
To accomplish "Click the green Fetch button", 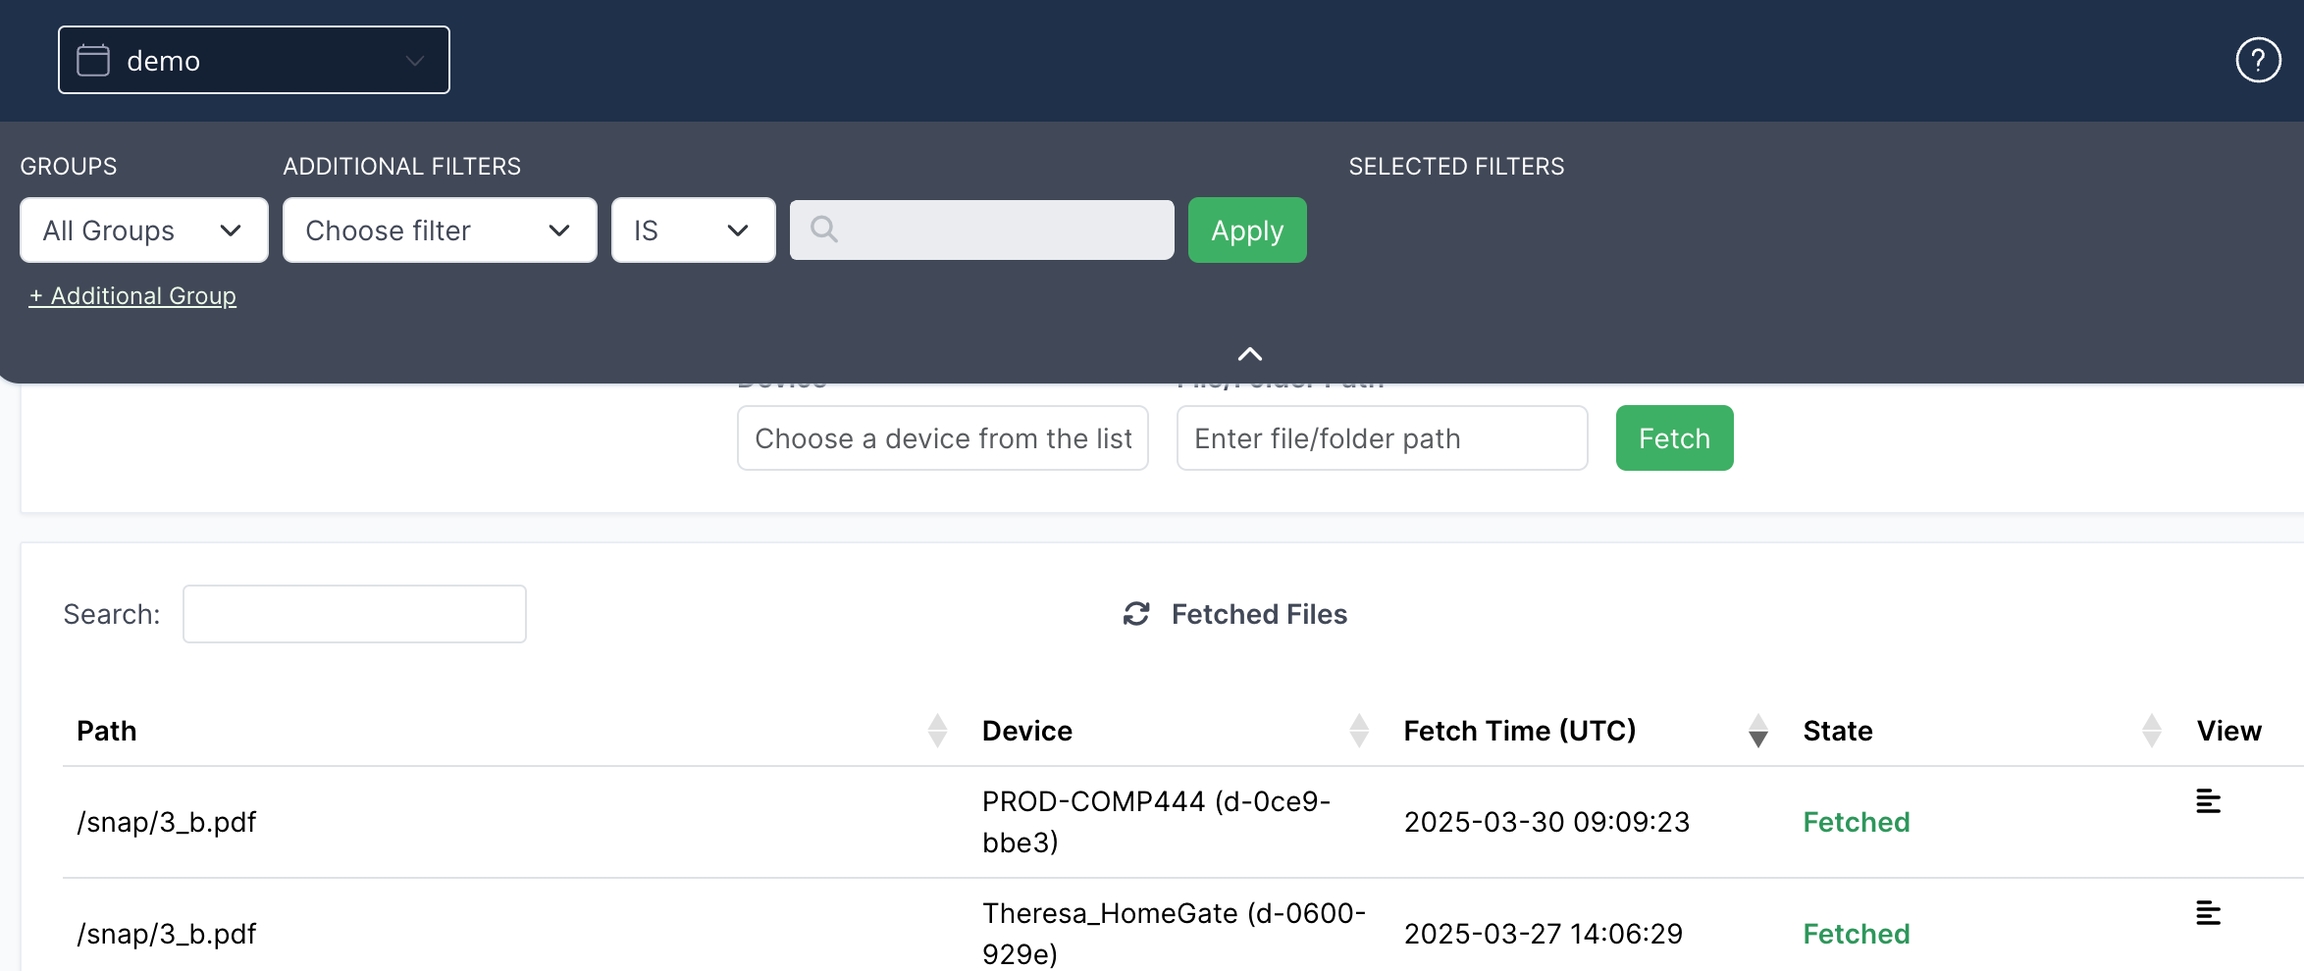I will point(1674,438).
